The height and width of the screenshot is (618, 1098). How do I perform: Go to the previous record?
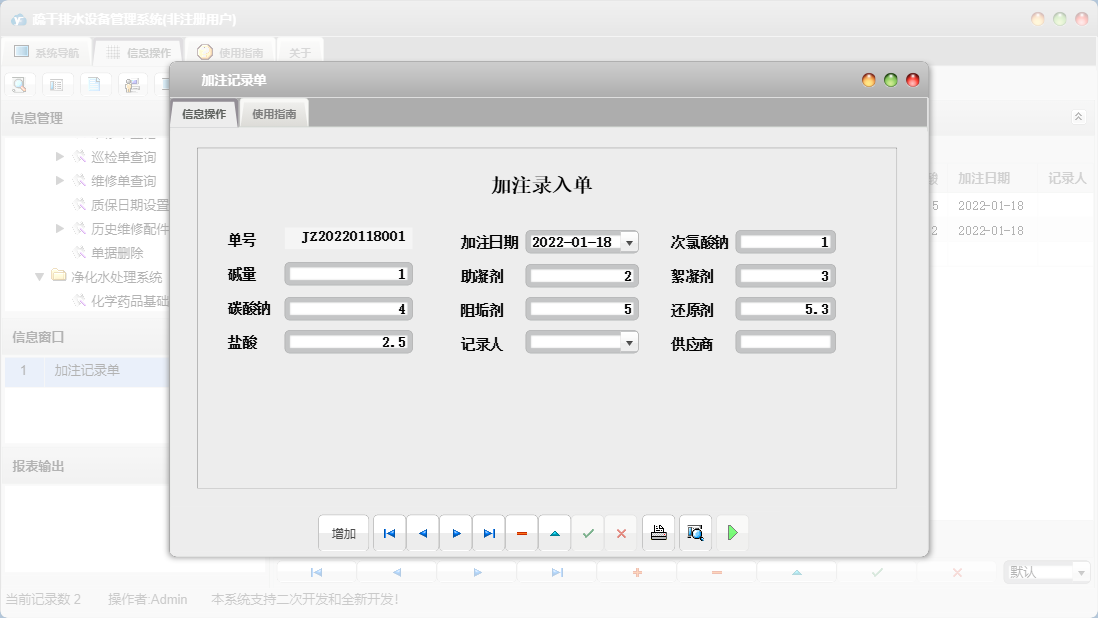(x=422, y=534)
